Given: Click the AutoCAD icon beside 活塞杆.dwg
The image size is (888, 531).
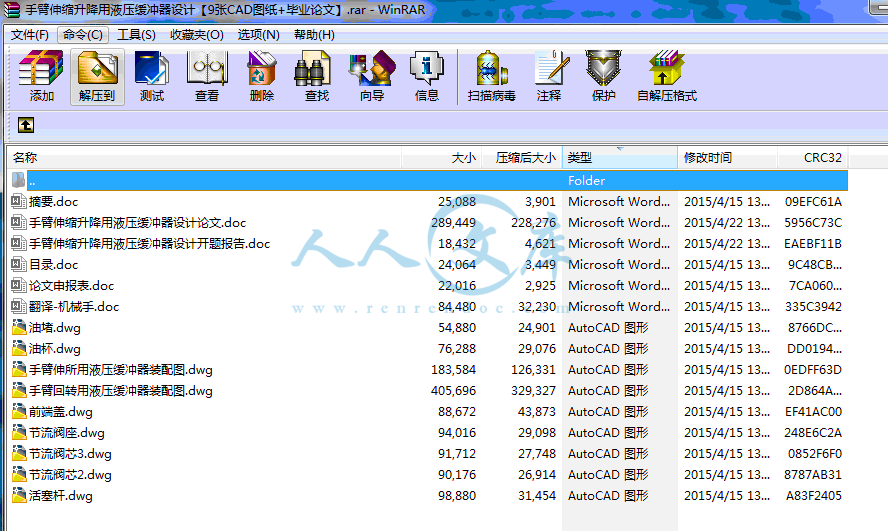Looking at the screenshot, I should (19, 495).
